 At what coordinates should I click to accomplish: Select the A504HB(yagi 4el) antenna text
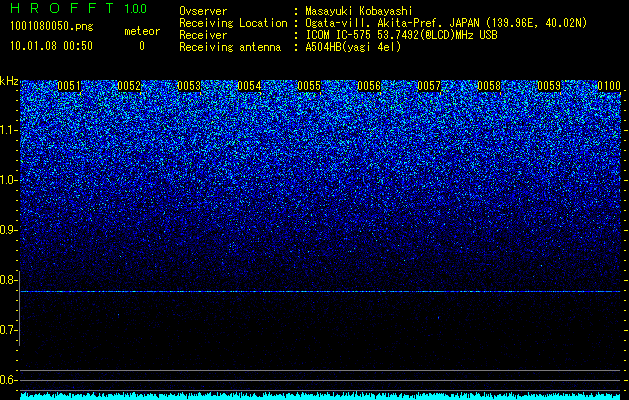(x=353, y=47)
